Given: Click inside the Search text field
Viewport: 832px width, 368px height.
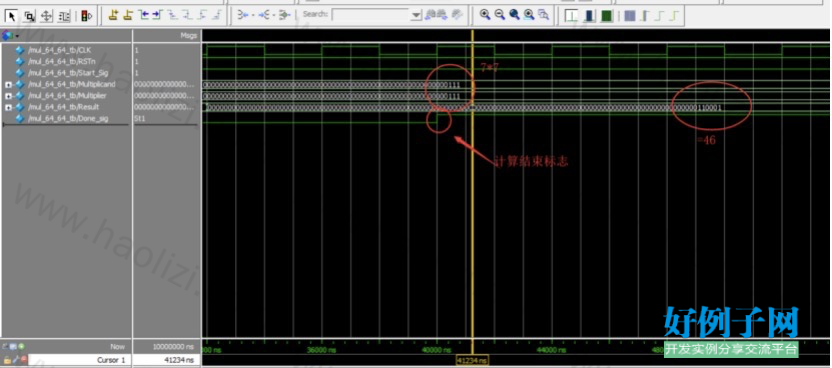Looking at the screenshot, I should point(371,15).
